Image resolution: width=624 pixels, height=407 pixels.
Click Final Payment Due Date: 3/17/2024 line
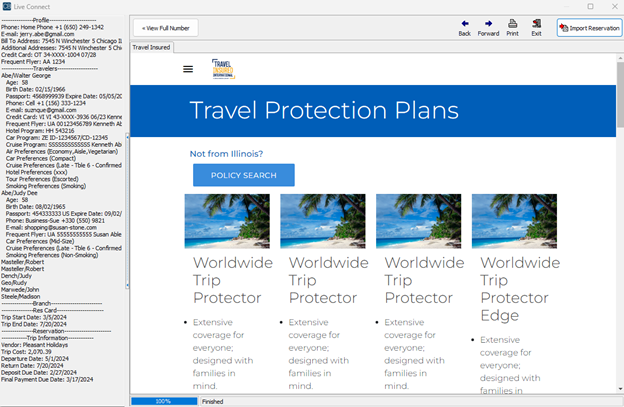(x=47, y=380)
